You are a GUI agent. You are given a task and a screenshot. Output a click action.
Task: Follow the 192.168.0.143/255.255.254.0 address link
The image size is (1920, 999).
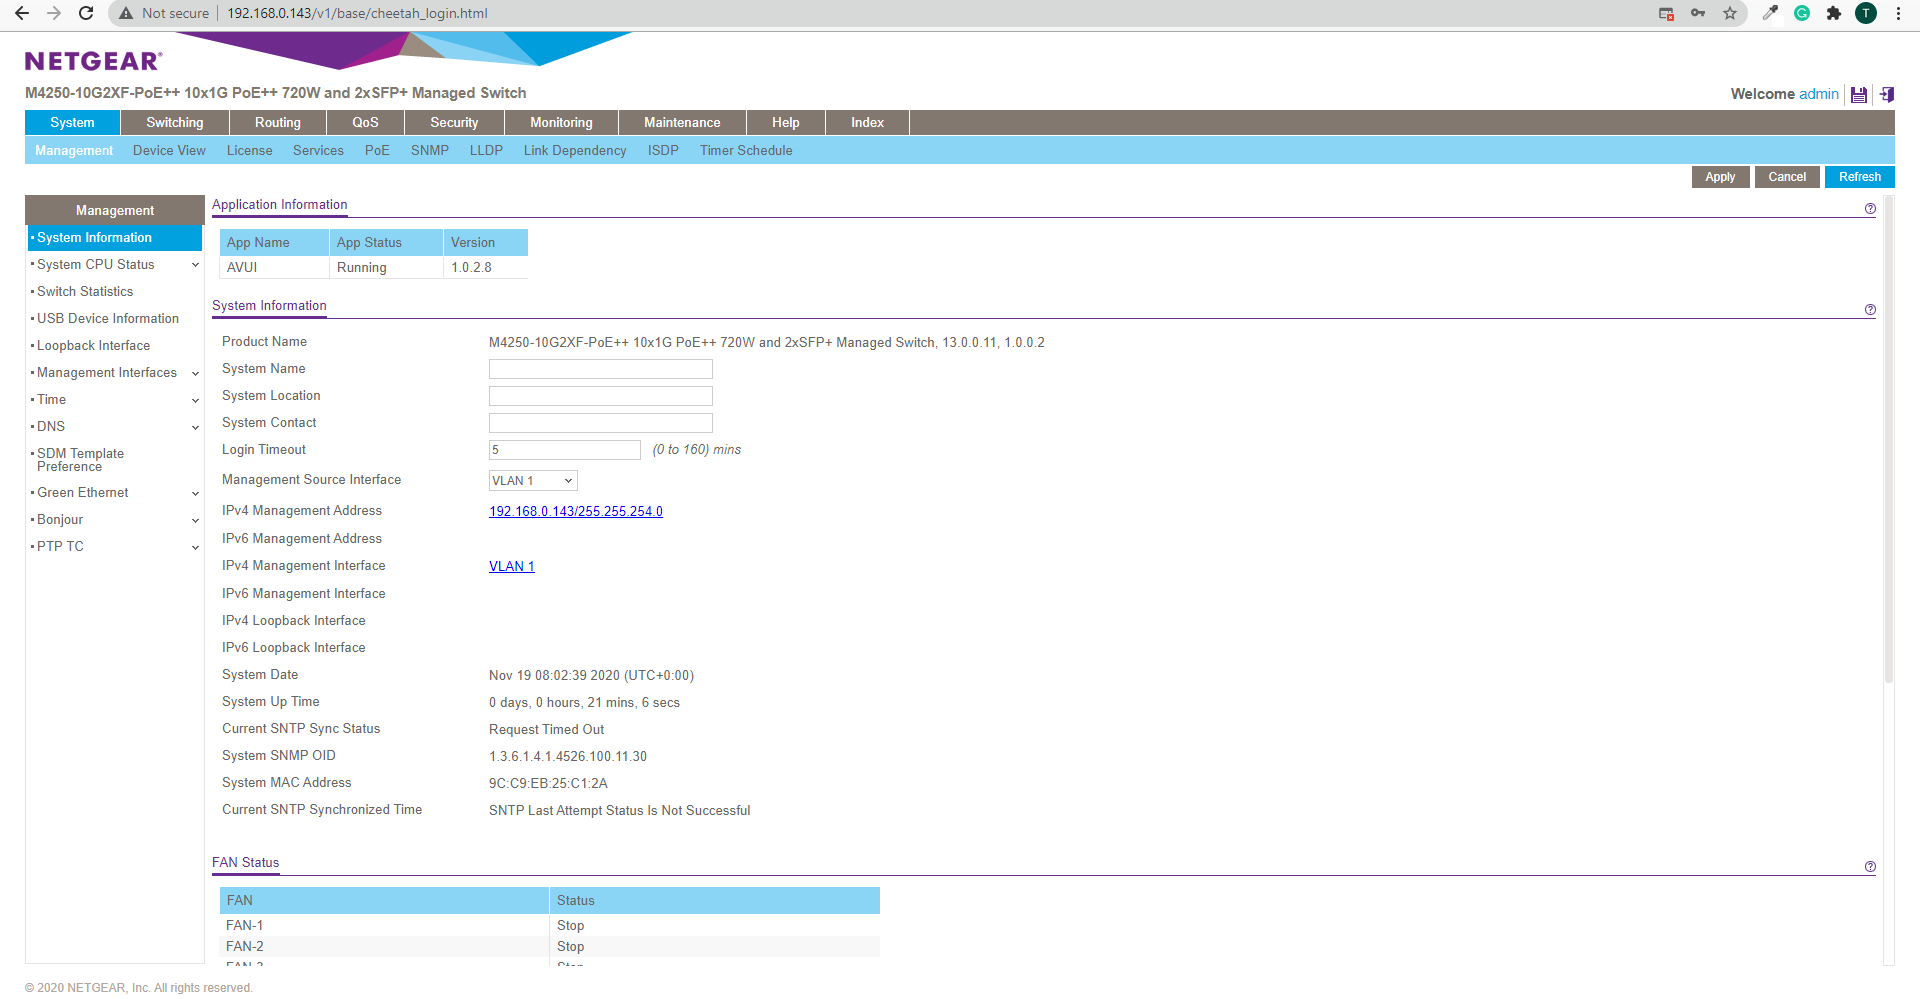click(x=576, y=511)
